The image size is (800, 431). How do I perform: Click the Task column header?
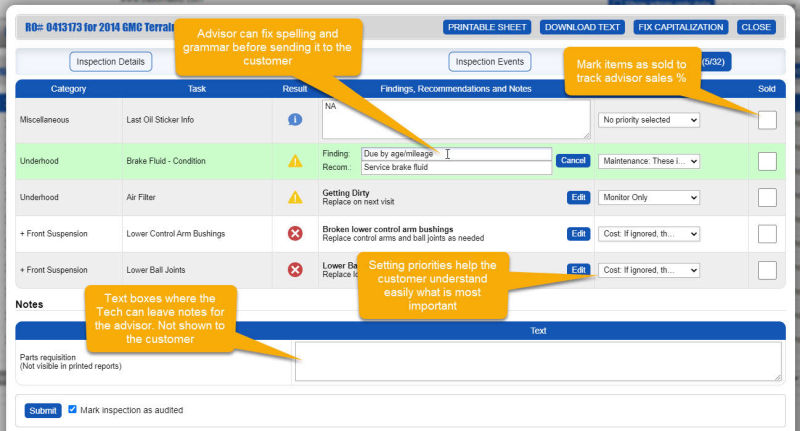(196, 89)
